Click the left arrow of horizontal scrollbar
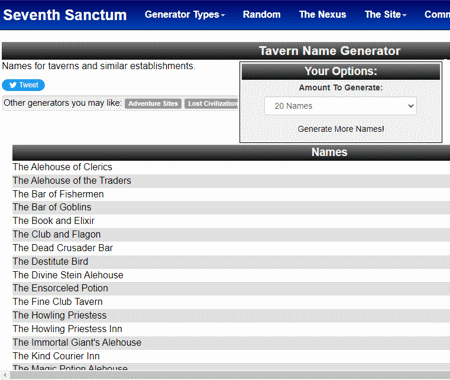Viewport: 450px width, 380px height. (5, 375)
